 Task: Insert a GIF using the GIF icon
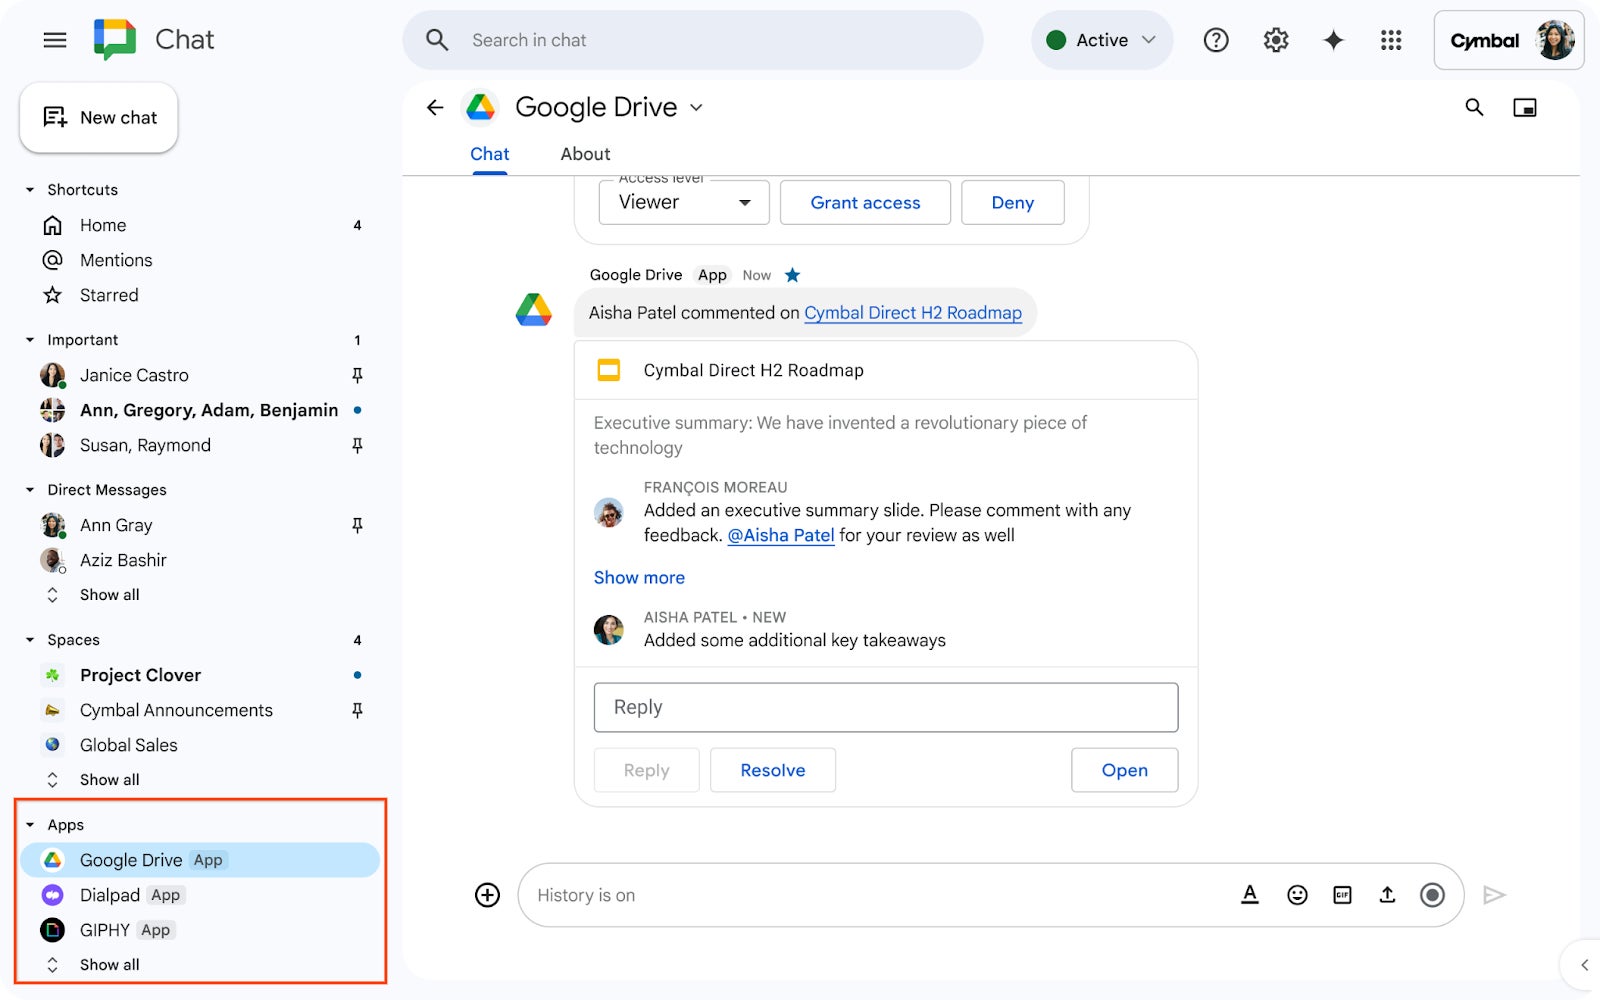1342,895
